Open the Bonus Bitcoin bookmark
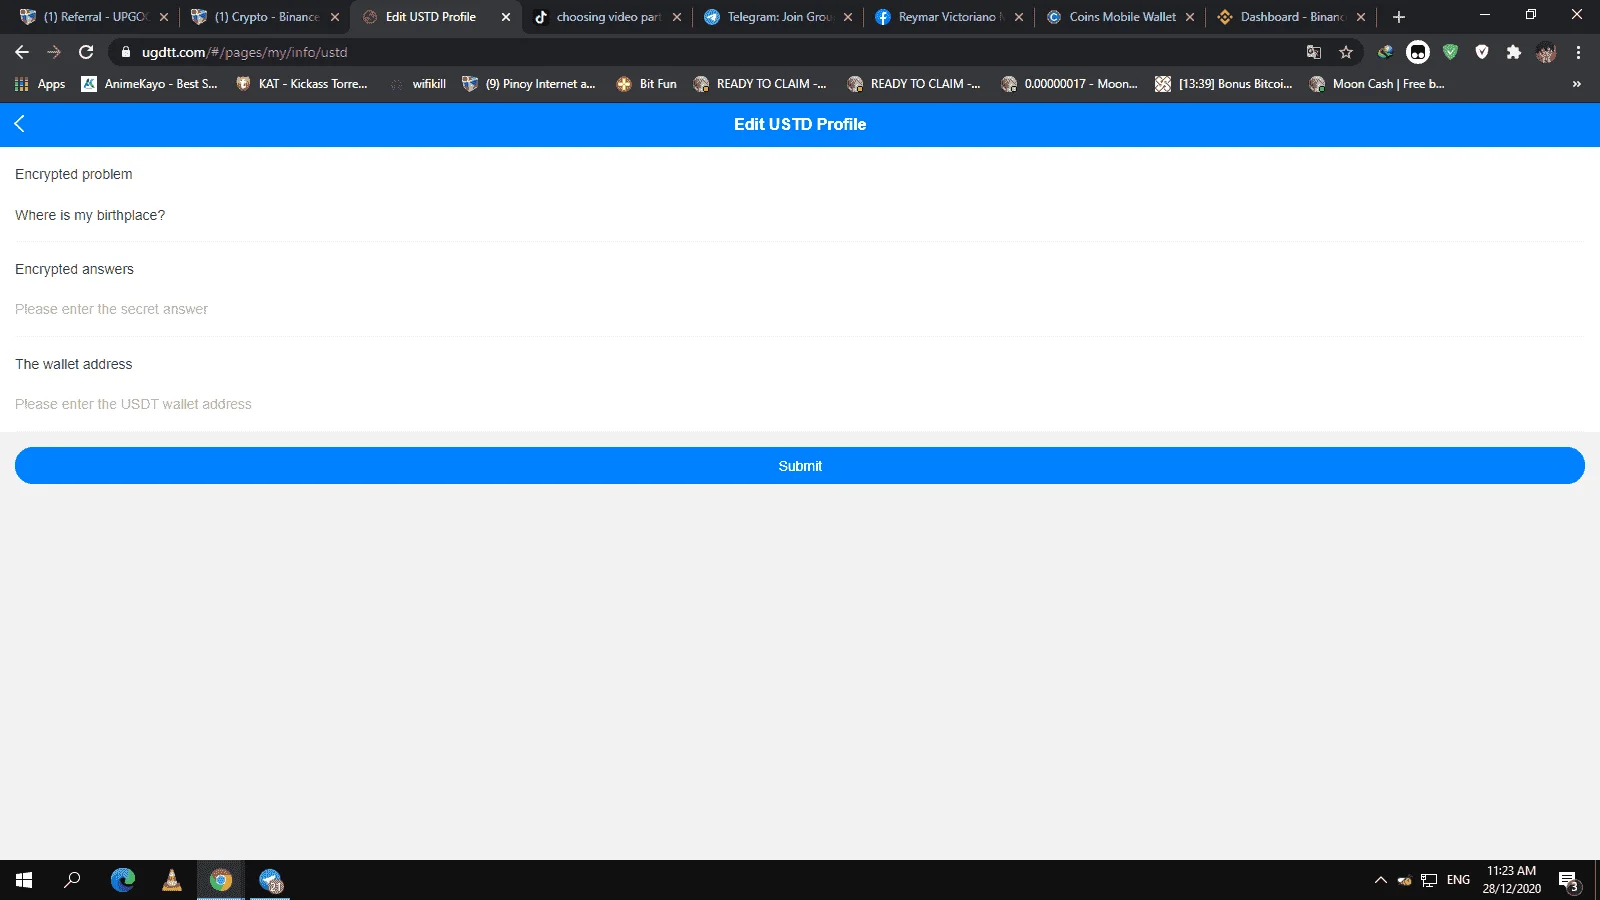Image resolution: width=1600 pixels, height=900 pixels. pos(1223,84)
